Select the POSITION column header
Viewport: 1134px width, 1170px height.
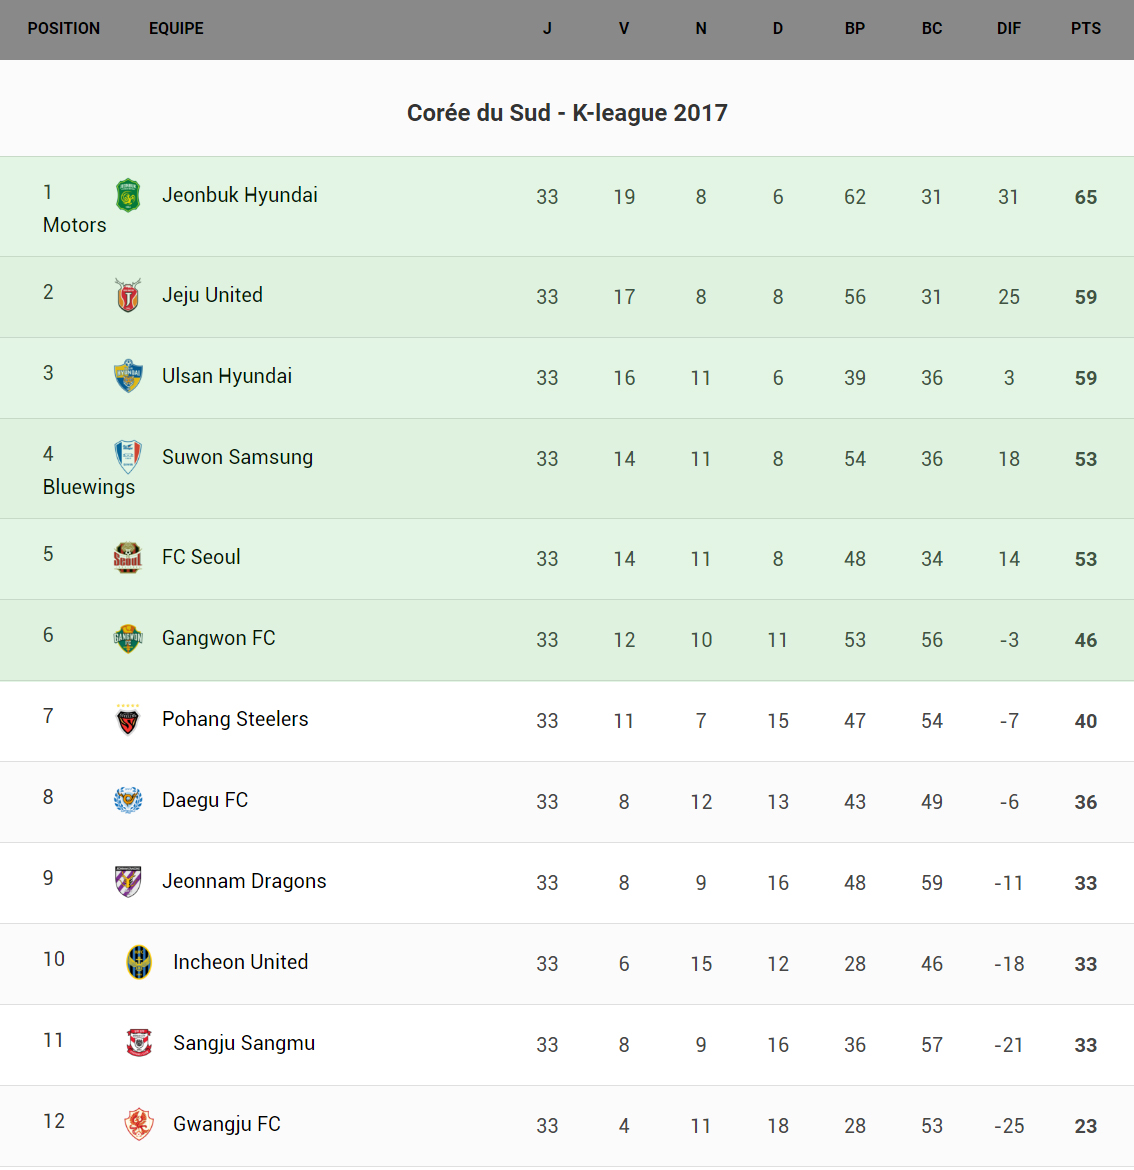tap(64, 29)
